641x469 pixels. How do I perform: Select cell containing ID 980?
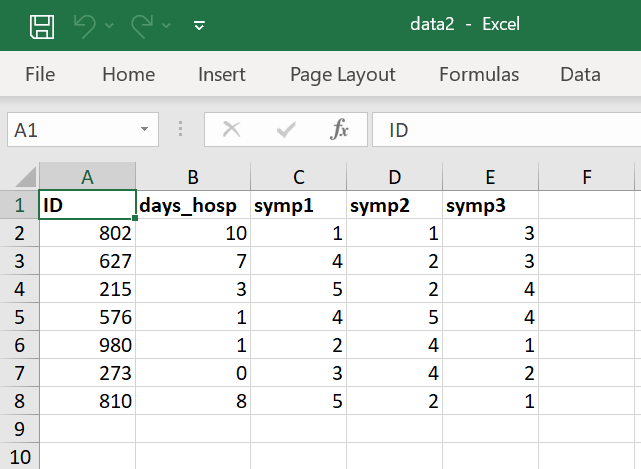coord(88,345)
